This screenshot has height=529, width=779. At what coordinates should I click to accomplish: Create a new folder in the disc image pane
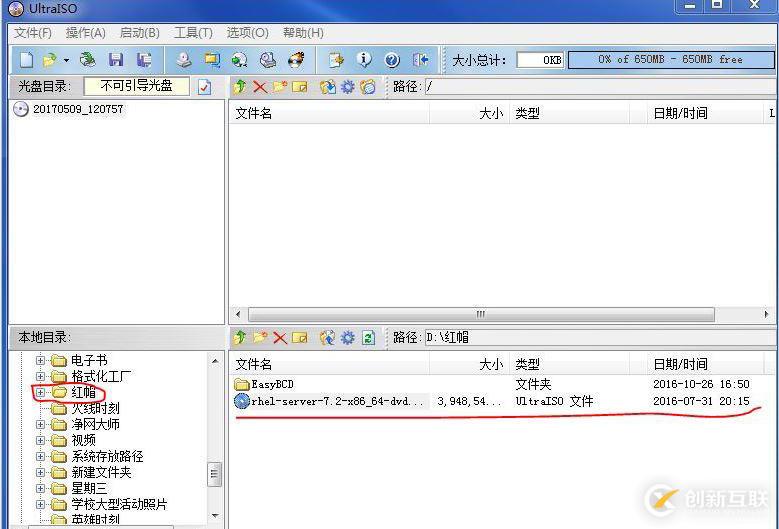280,87
